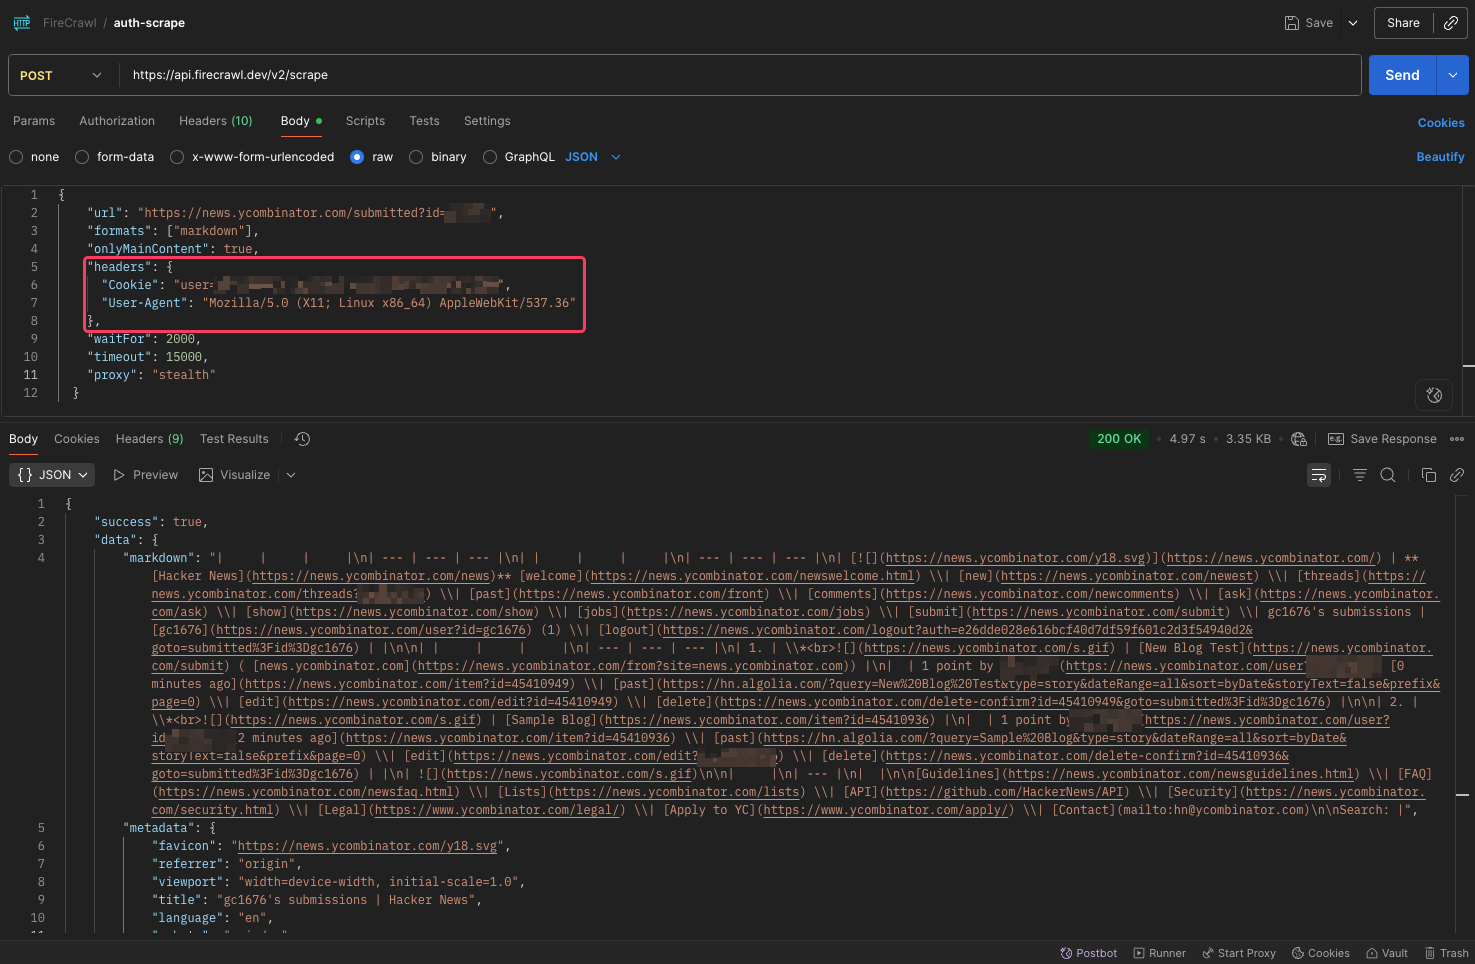Select the raw body radio option
Screen dimensions: 1475x964
[x=357, y=157]
